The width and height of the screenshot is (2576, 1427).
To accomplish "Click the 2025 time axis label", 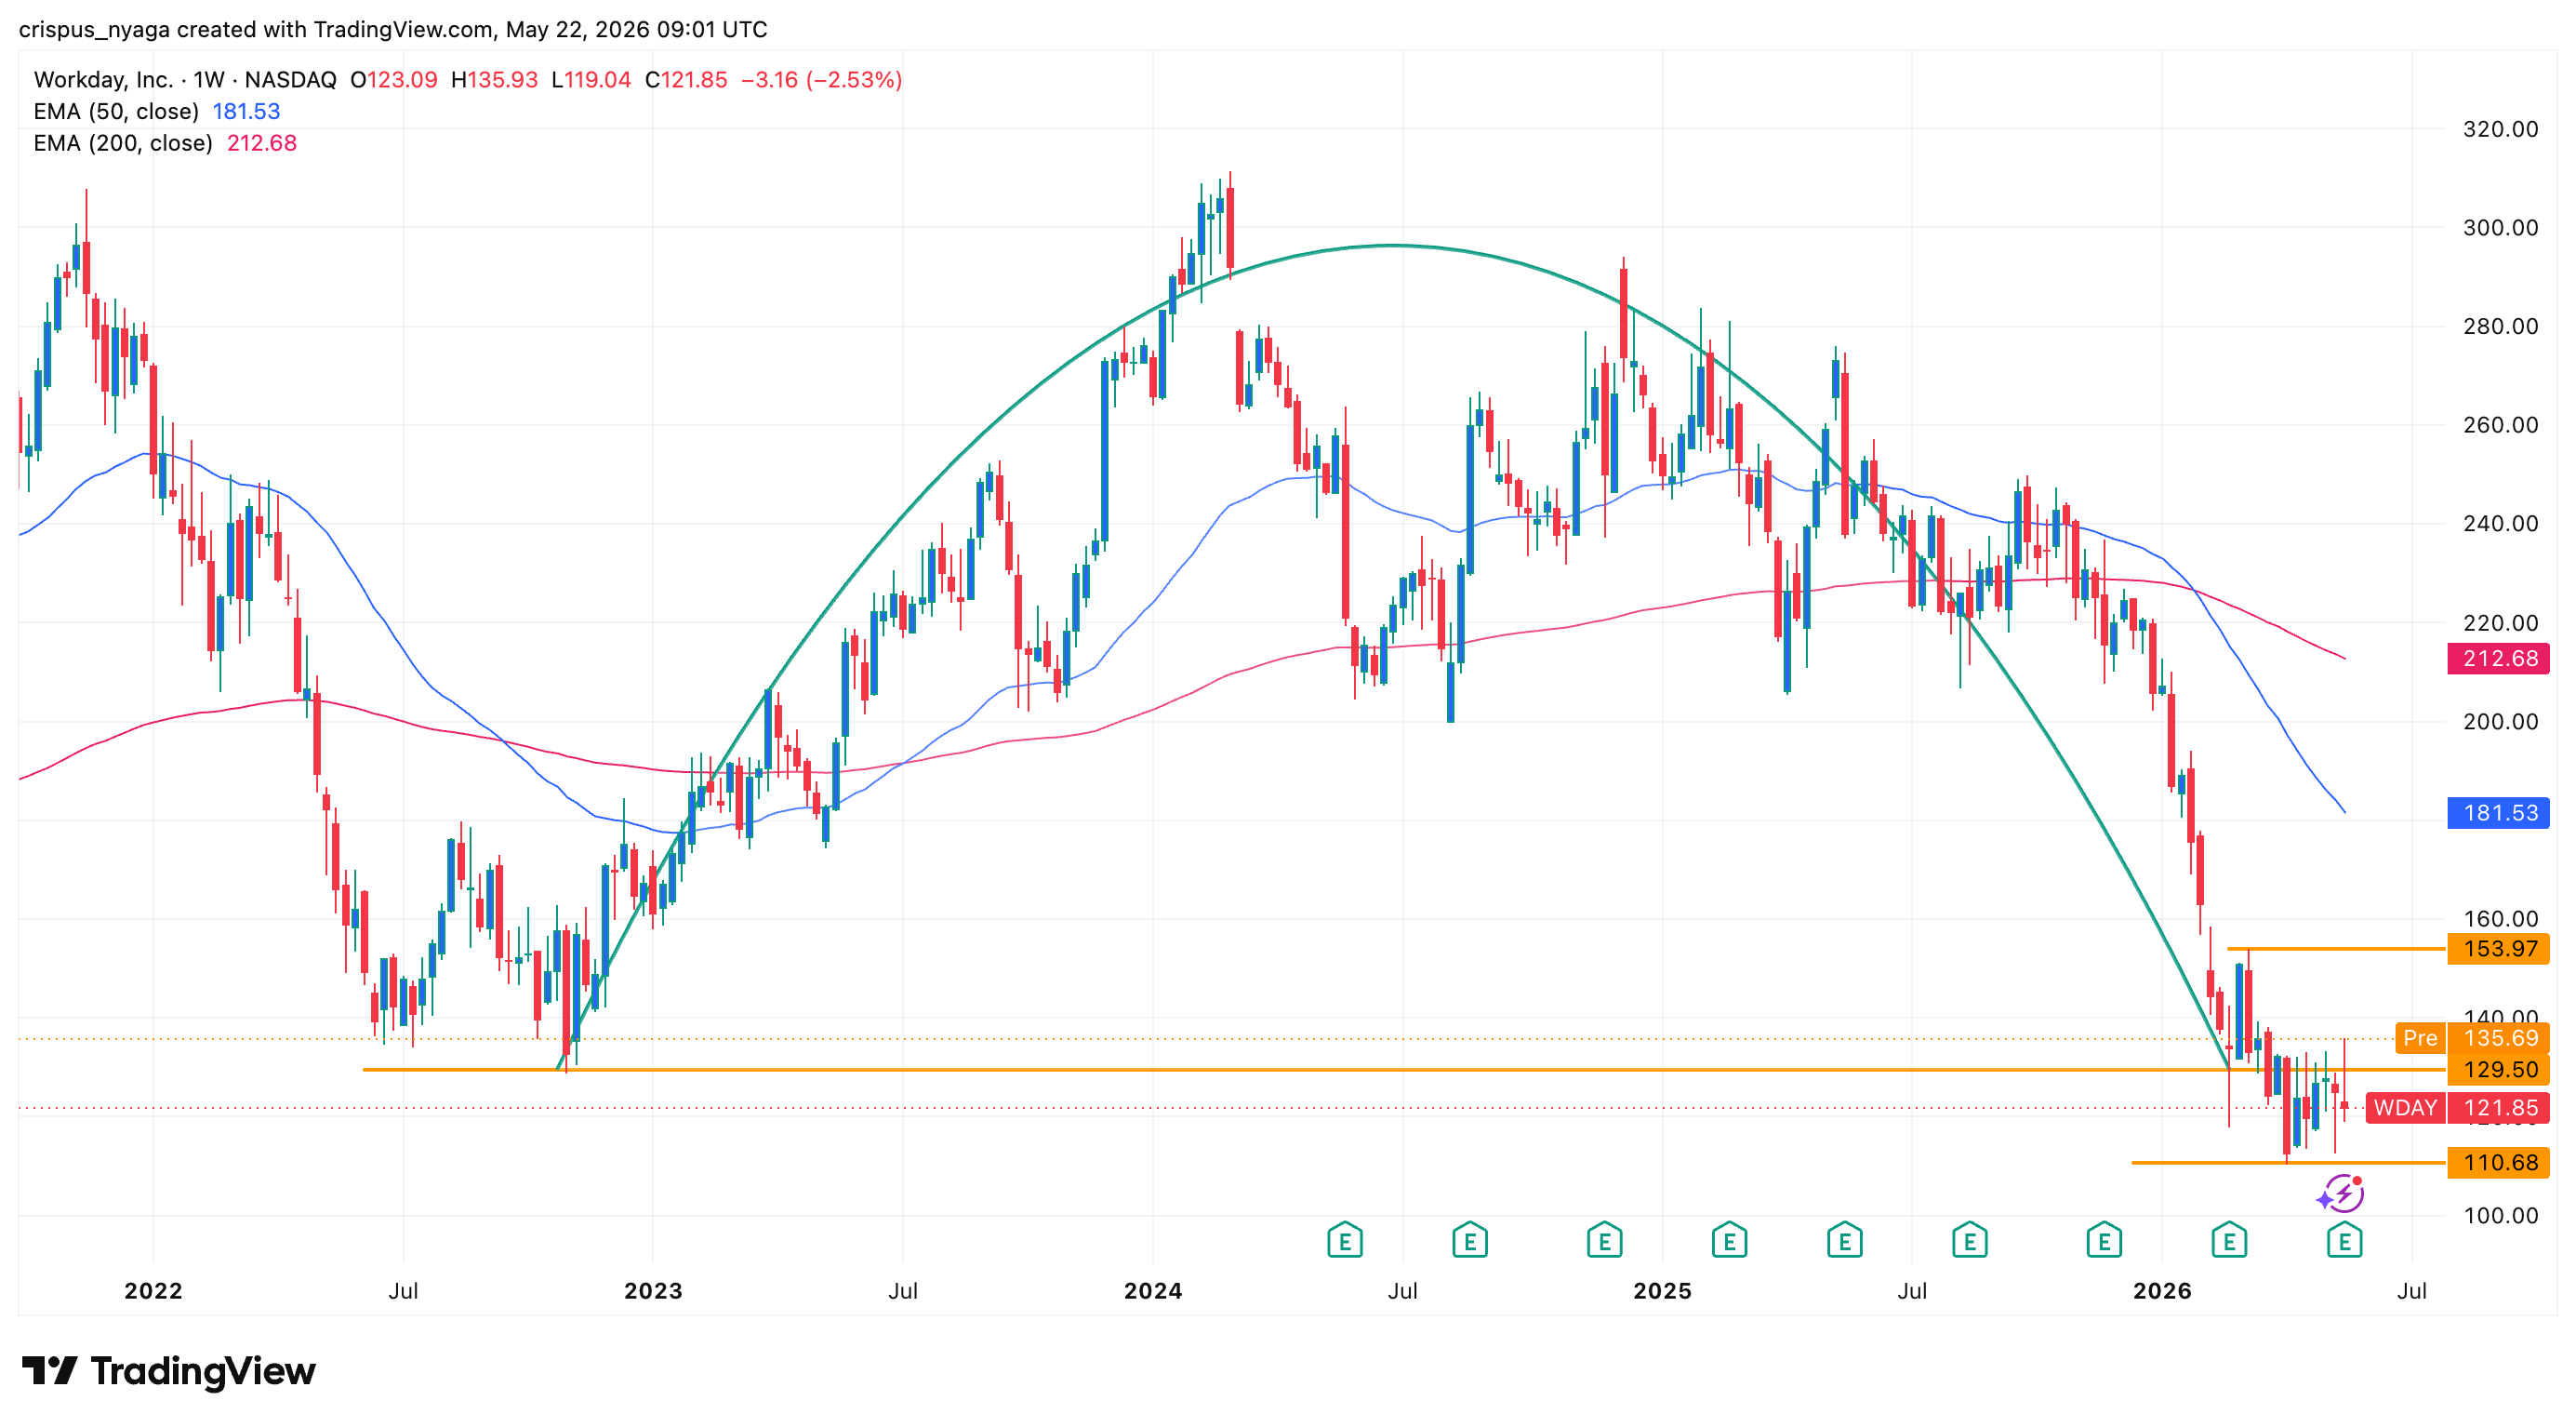I will tap(1662, 1291).
